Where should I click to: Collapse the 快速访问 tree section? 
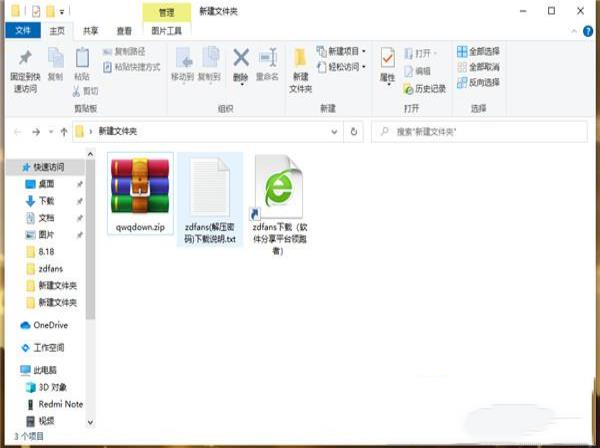pos(11,167)
